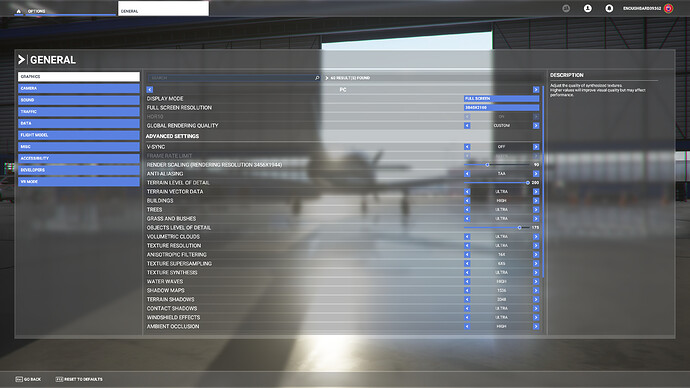
Task: Open the Full Screen Resolution dropdown
Action: 501,107
